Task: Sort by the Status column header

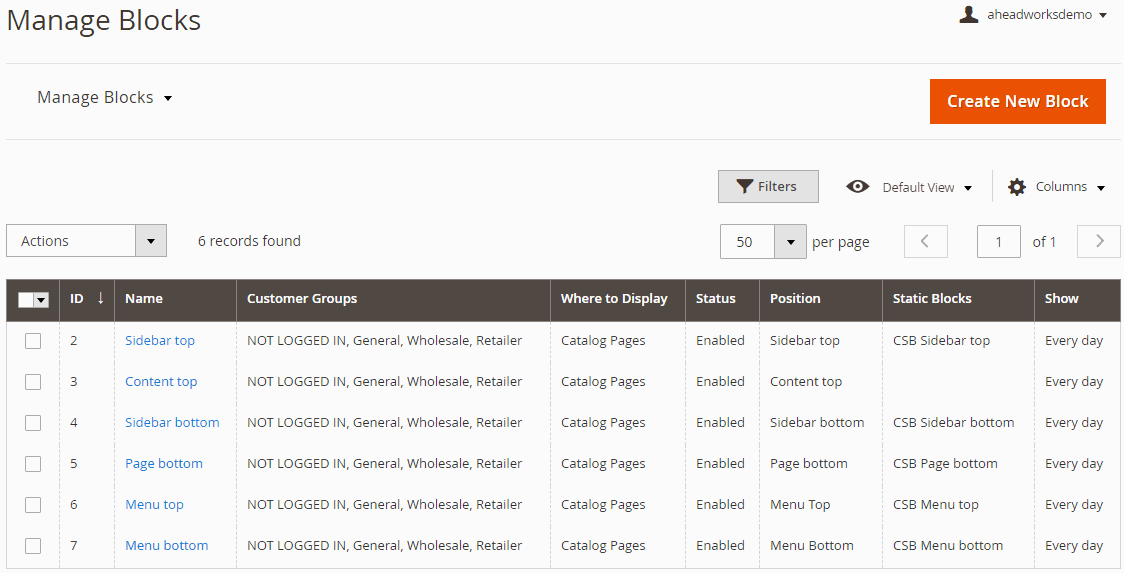Action: (x=716, y=298)
